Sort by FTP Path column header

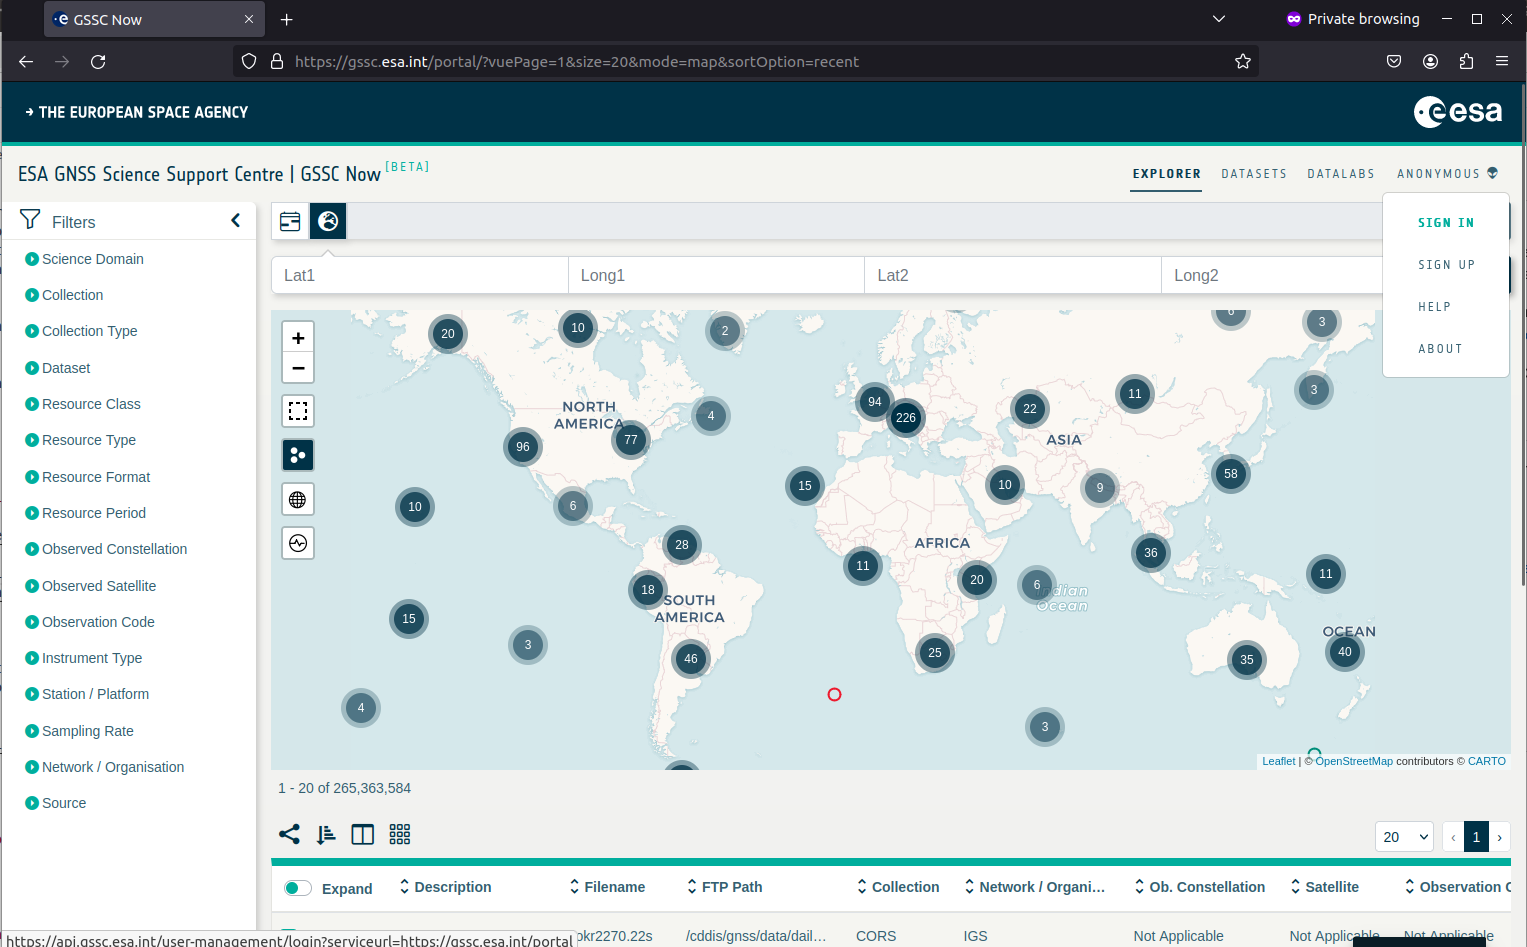[x=724, y=887]
